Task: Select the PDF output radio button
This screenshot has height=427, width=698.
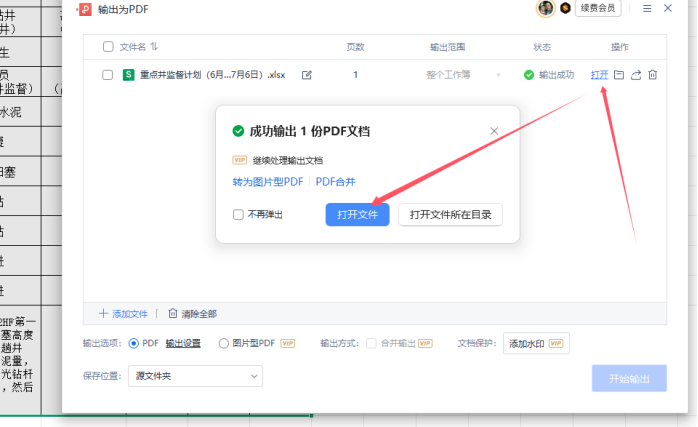Action: click(134, 343)
